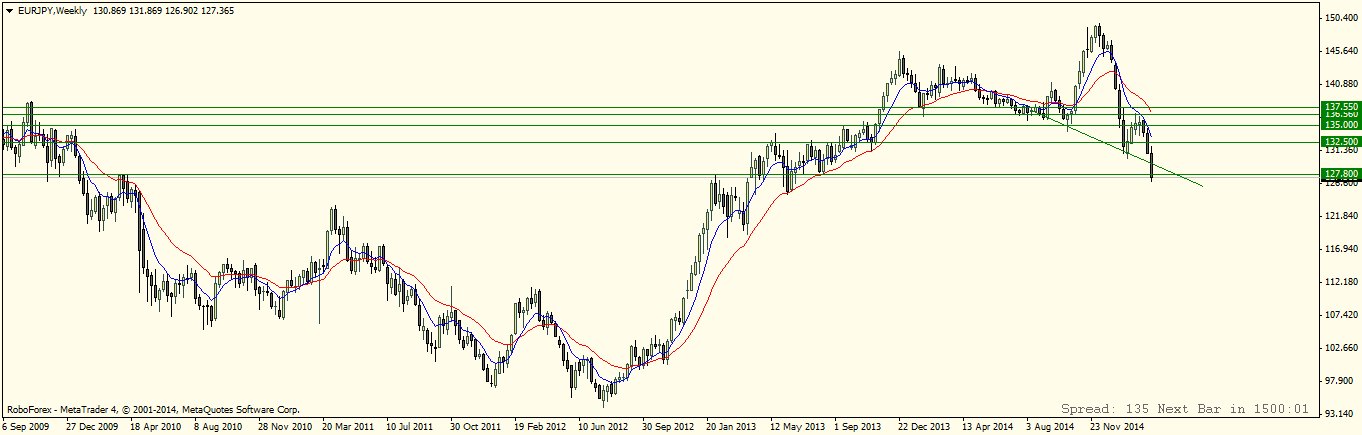Screen dimensions: 1362x435
Task: Click the 116.940 price scale value
Action: pyautogui.click(x=1341, y=249)
